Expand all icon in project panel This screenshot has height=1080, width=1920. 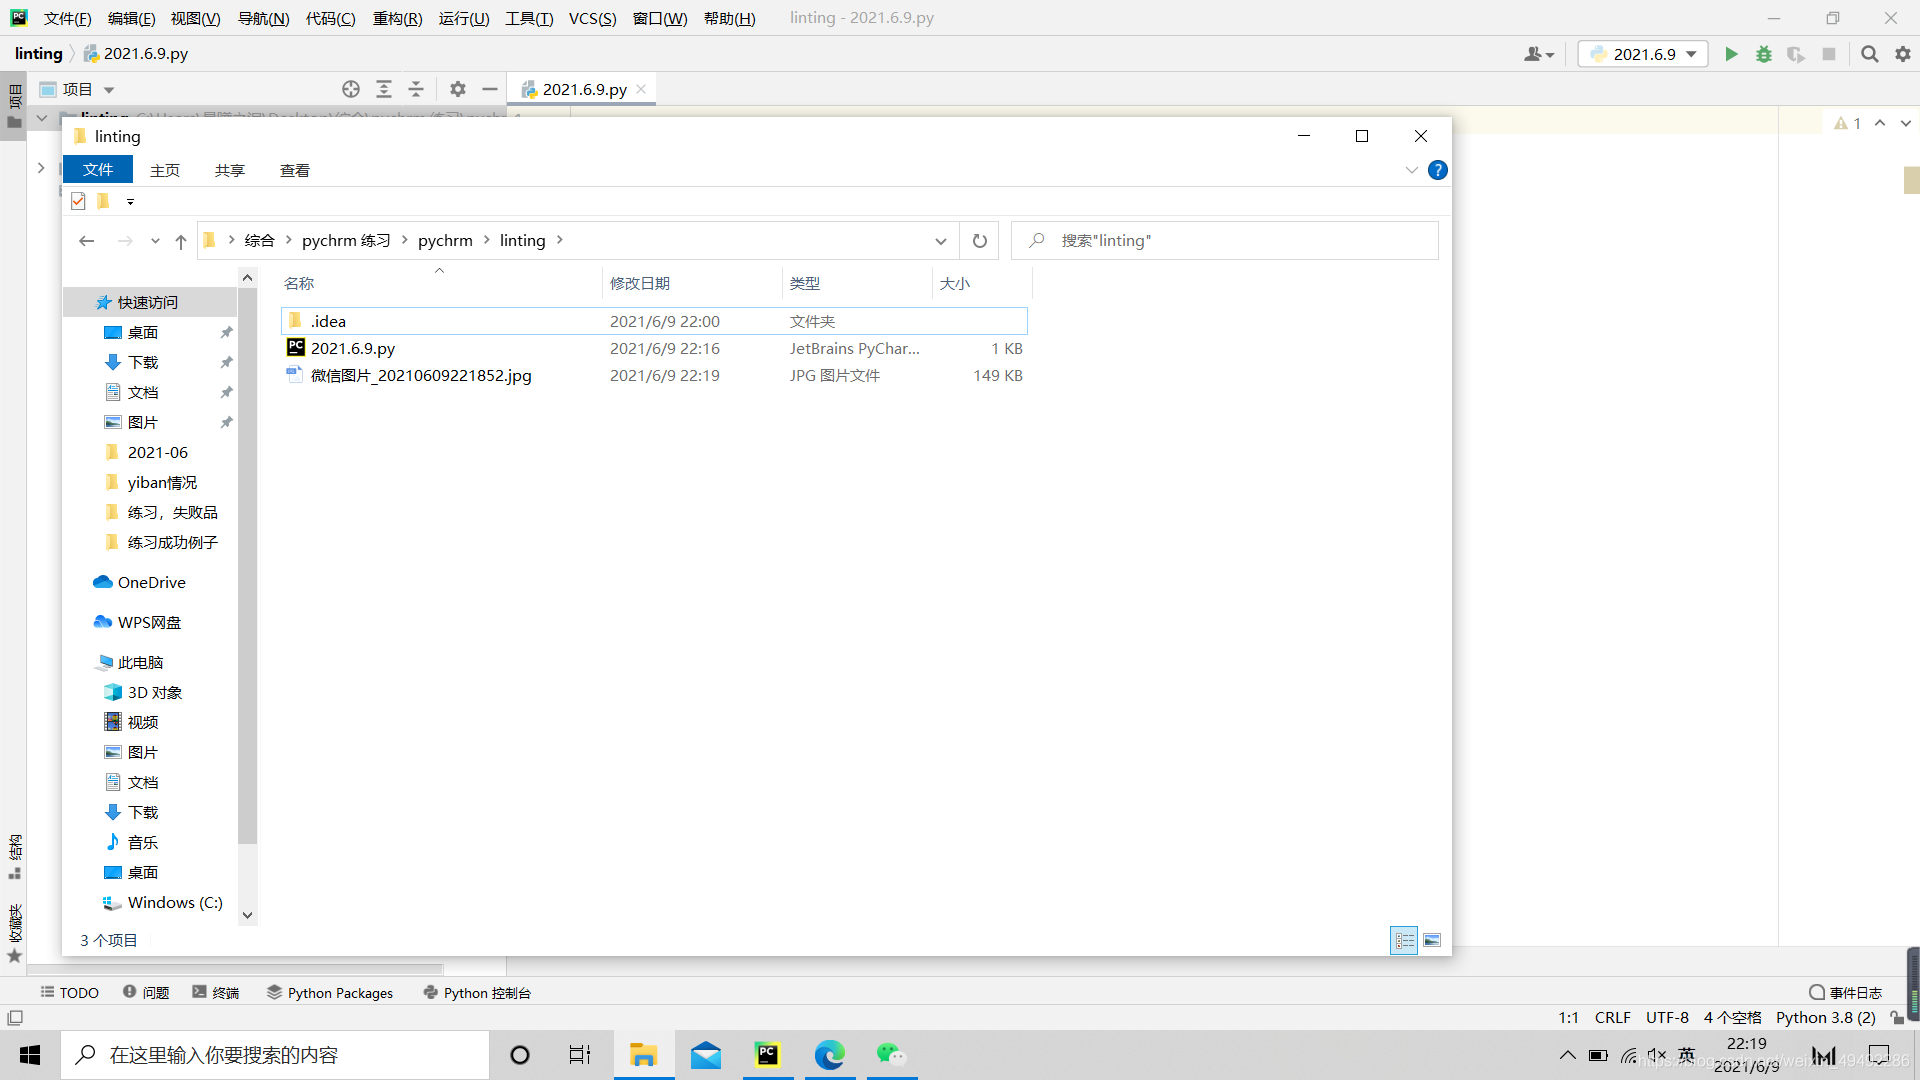[384, 89]
